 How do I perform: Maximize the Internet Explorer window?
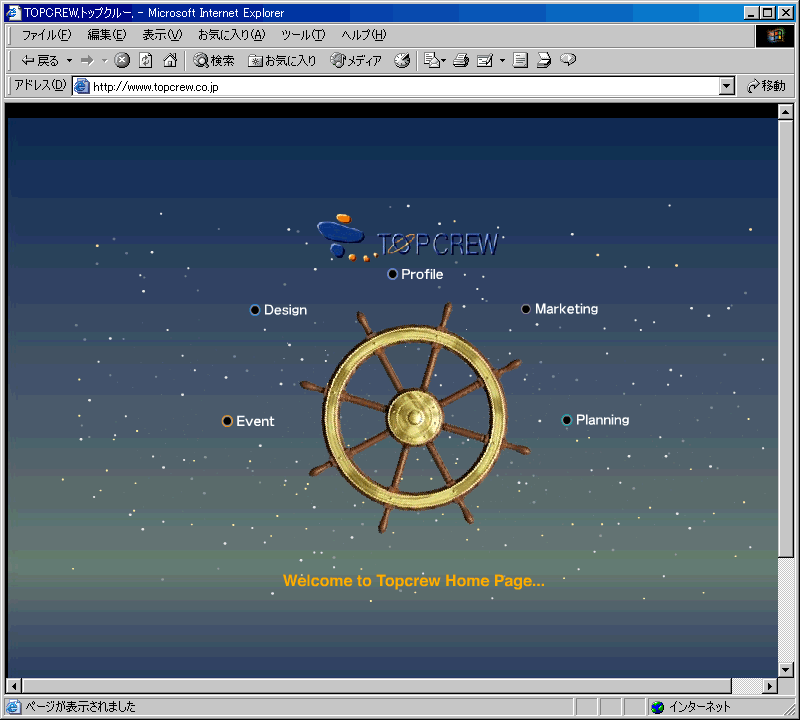point(767,12)
